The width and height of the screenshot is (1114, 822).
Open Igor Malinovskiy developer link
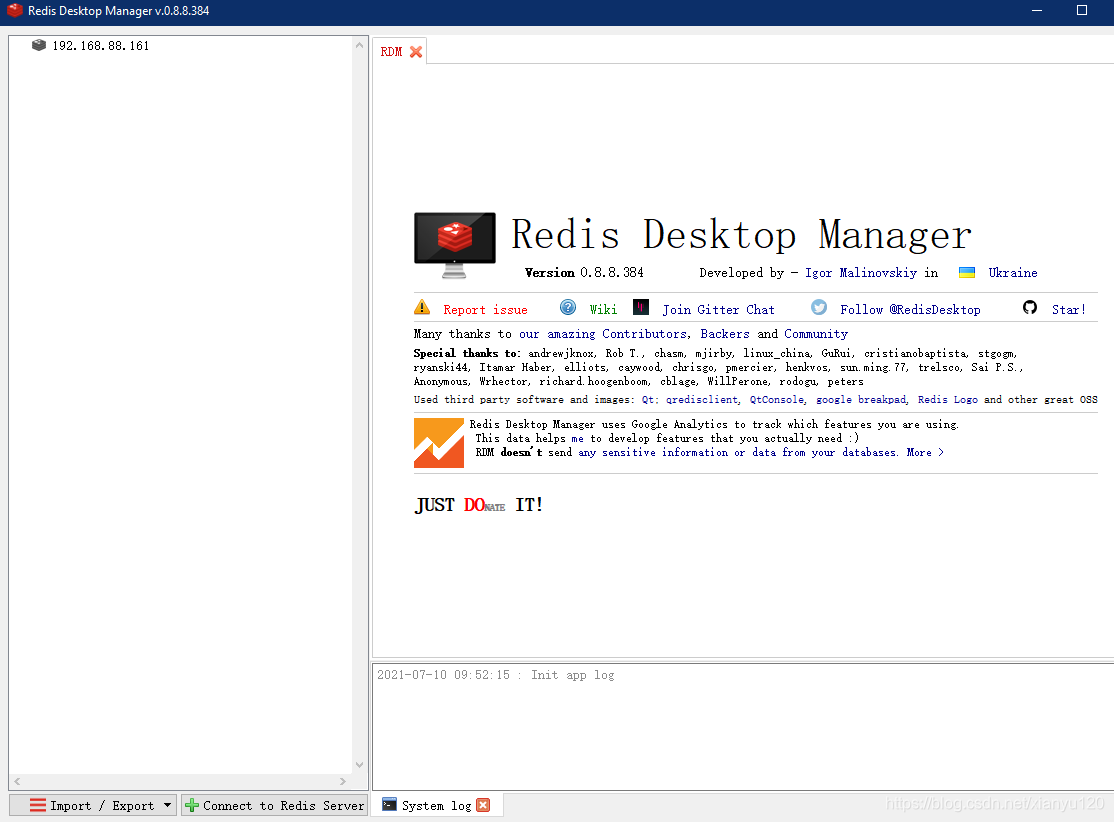(x=860, y=273)
